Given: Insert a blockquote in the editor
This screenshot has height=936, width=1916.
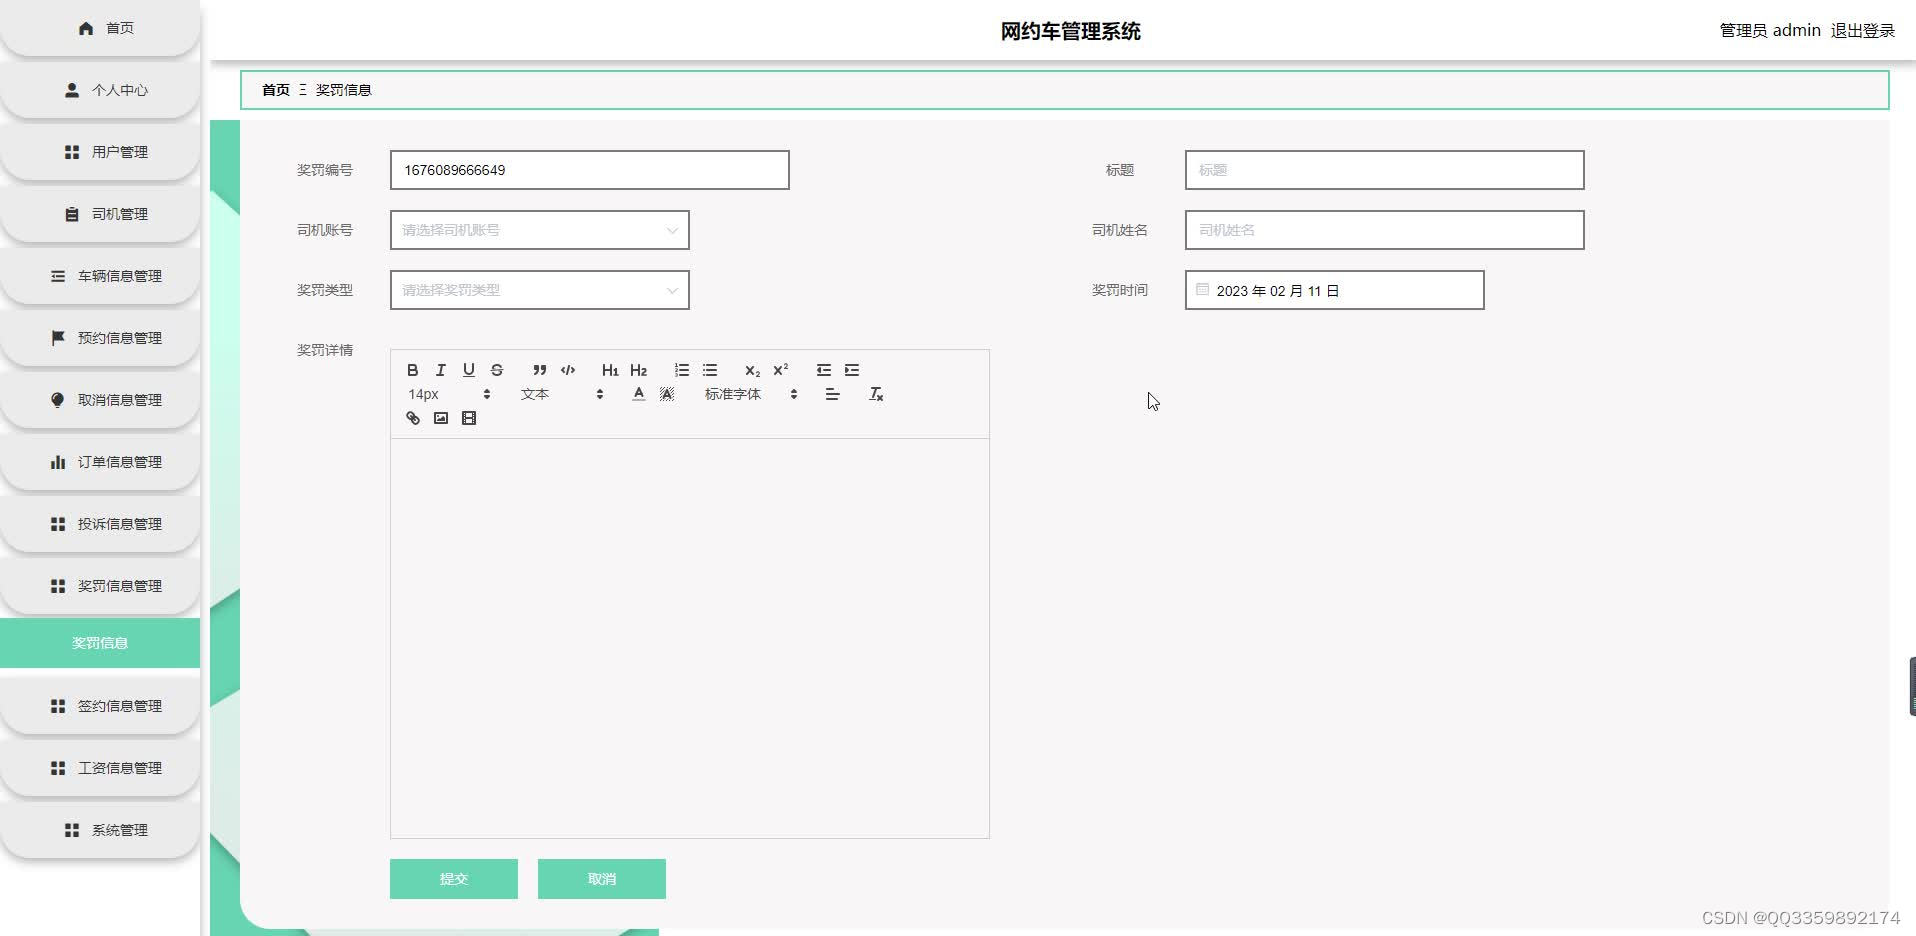Looking at the screenshot, I should [540, 370].
